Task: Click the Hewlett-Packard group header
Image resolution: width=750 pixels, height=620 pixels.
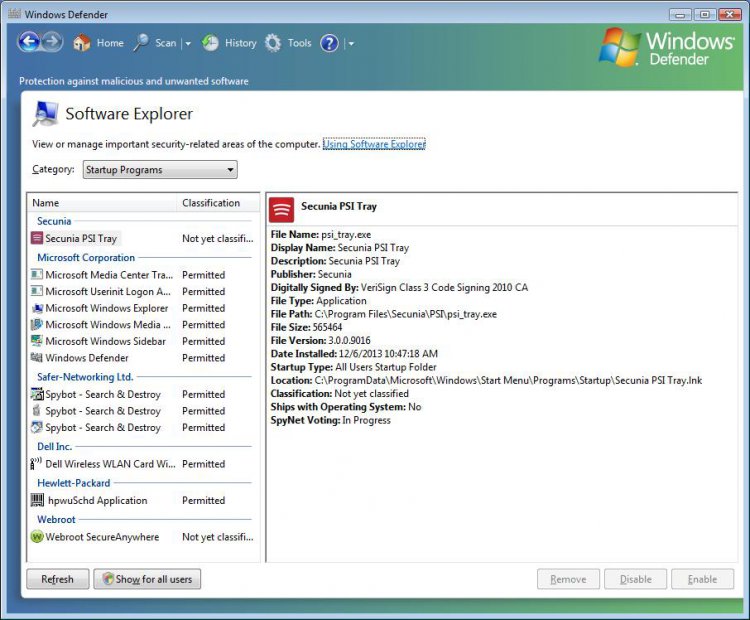Action: [x=74, y=483]
